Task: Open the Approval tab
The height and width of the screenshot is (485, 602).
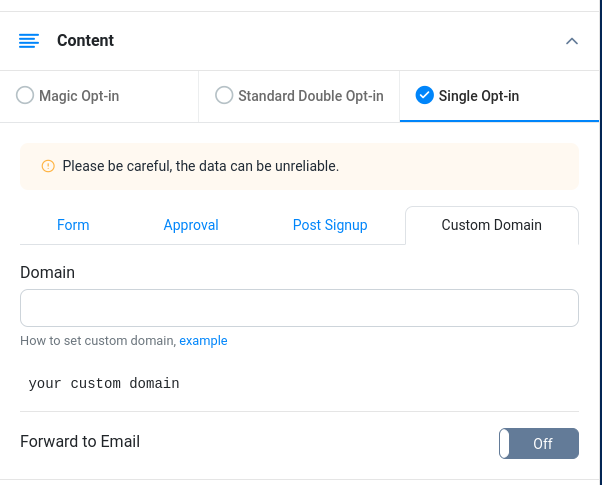Action: click(x=191, y=225)
